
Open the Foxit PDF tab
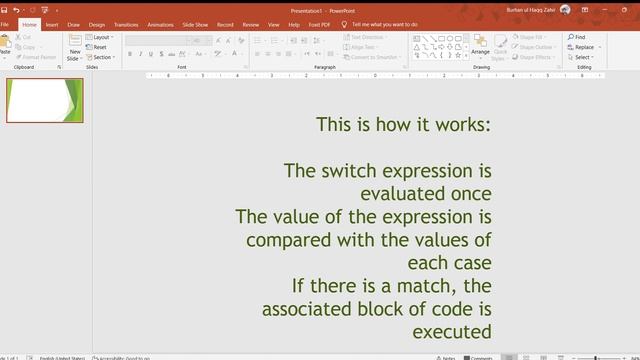[x=319, y=25]
